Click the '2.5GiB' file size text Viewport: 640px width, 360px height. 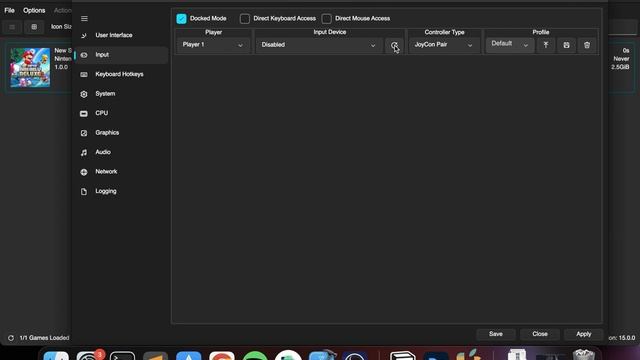point(620,67)
